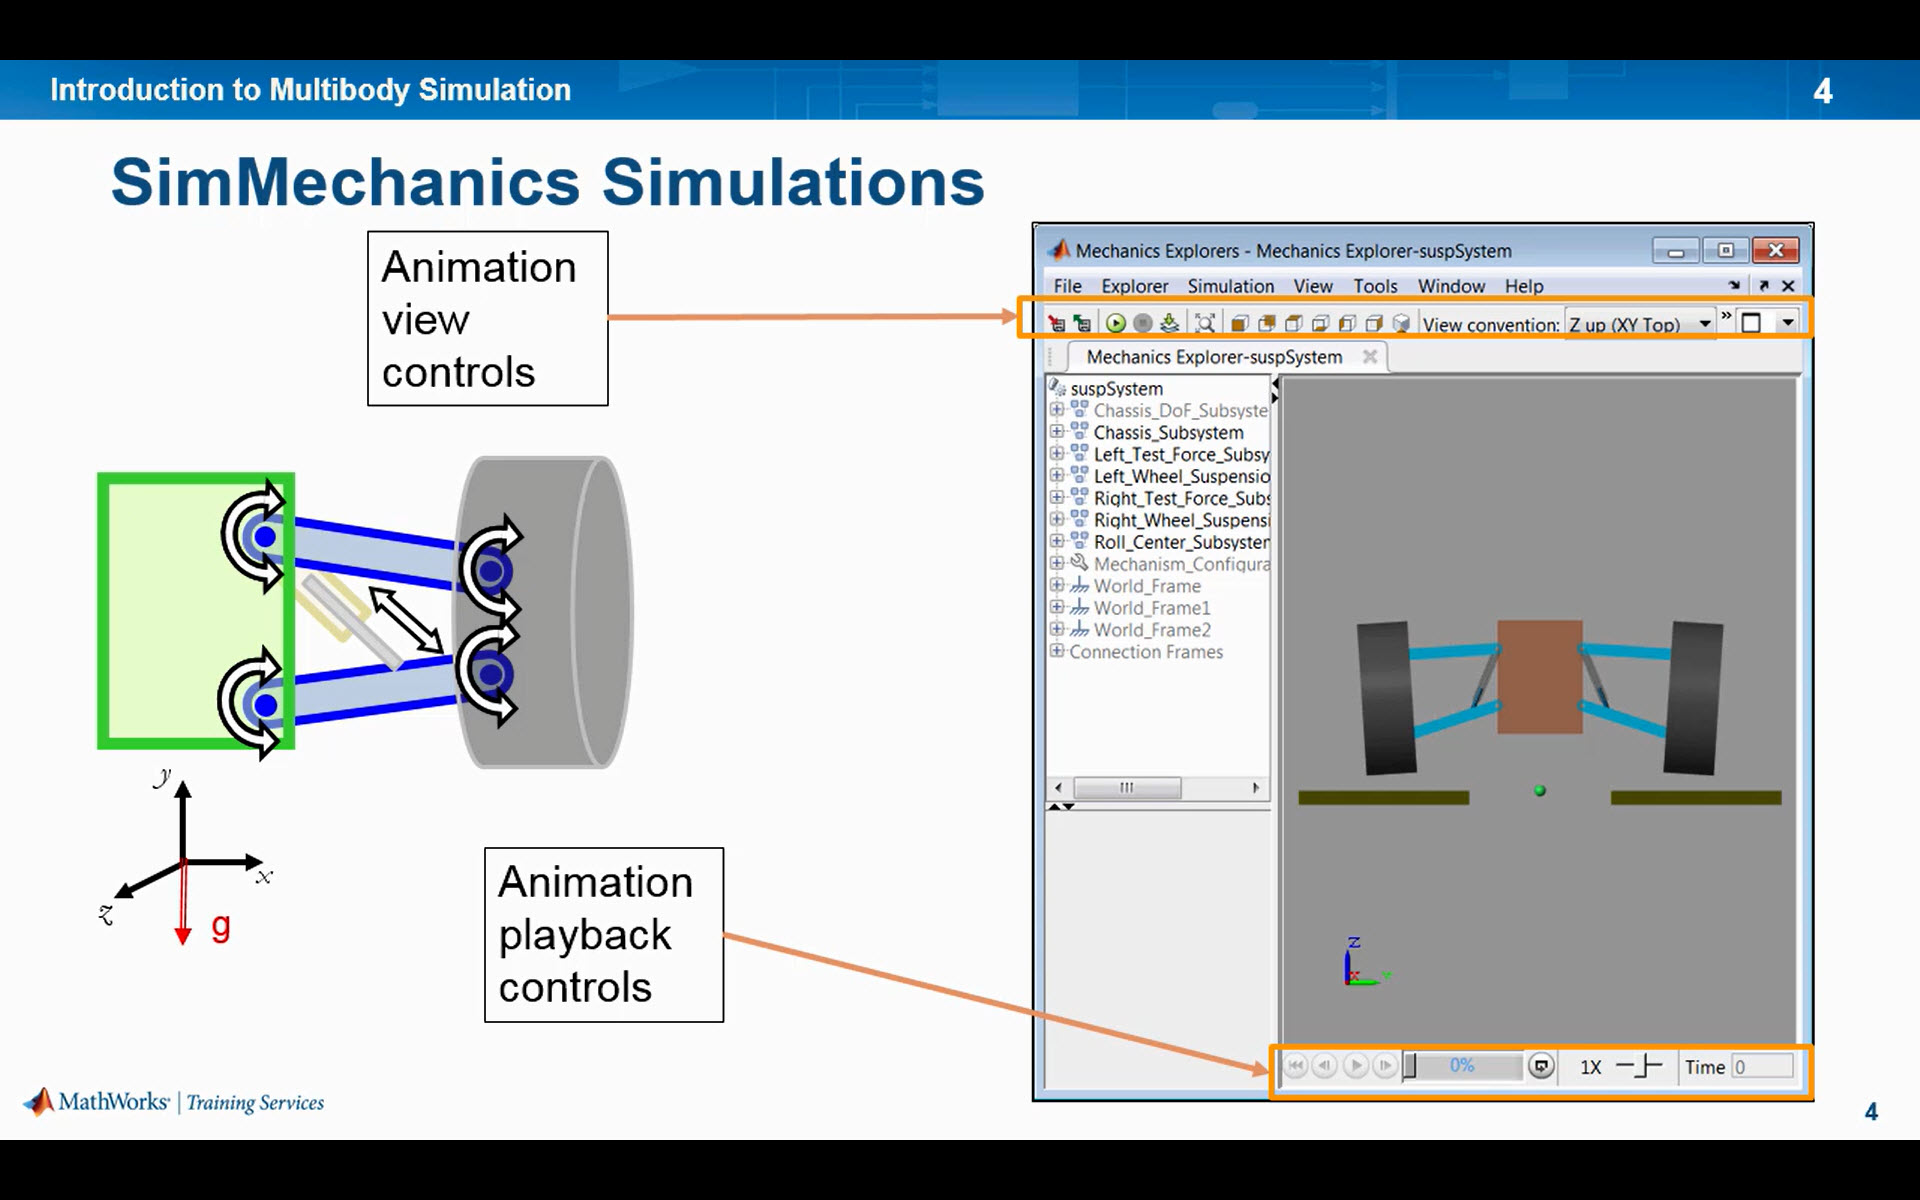Open the Tools menu
This screenshot has height=1200, width=1920.
coord(1376,286)
